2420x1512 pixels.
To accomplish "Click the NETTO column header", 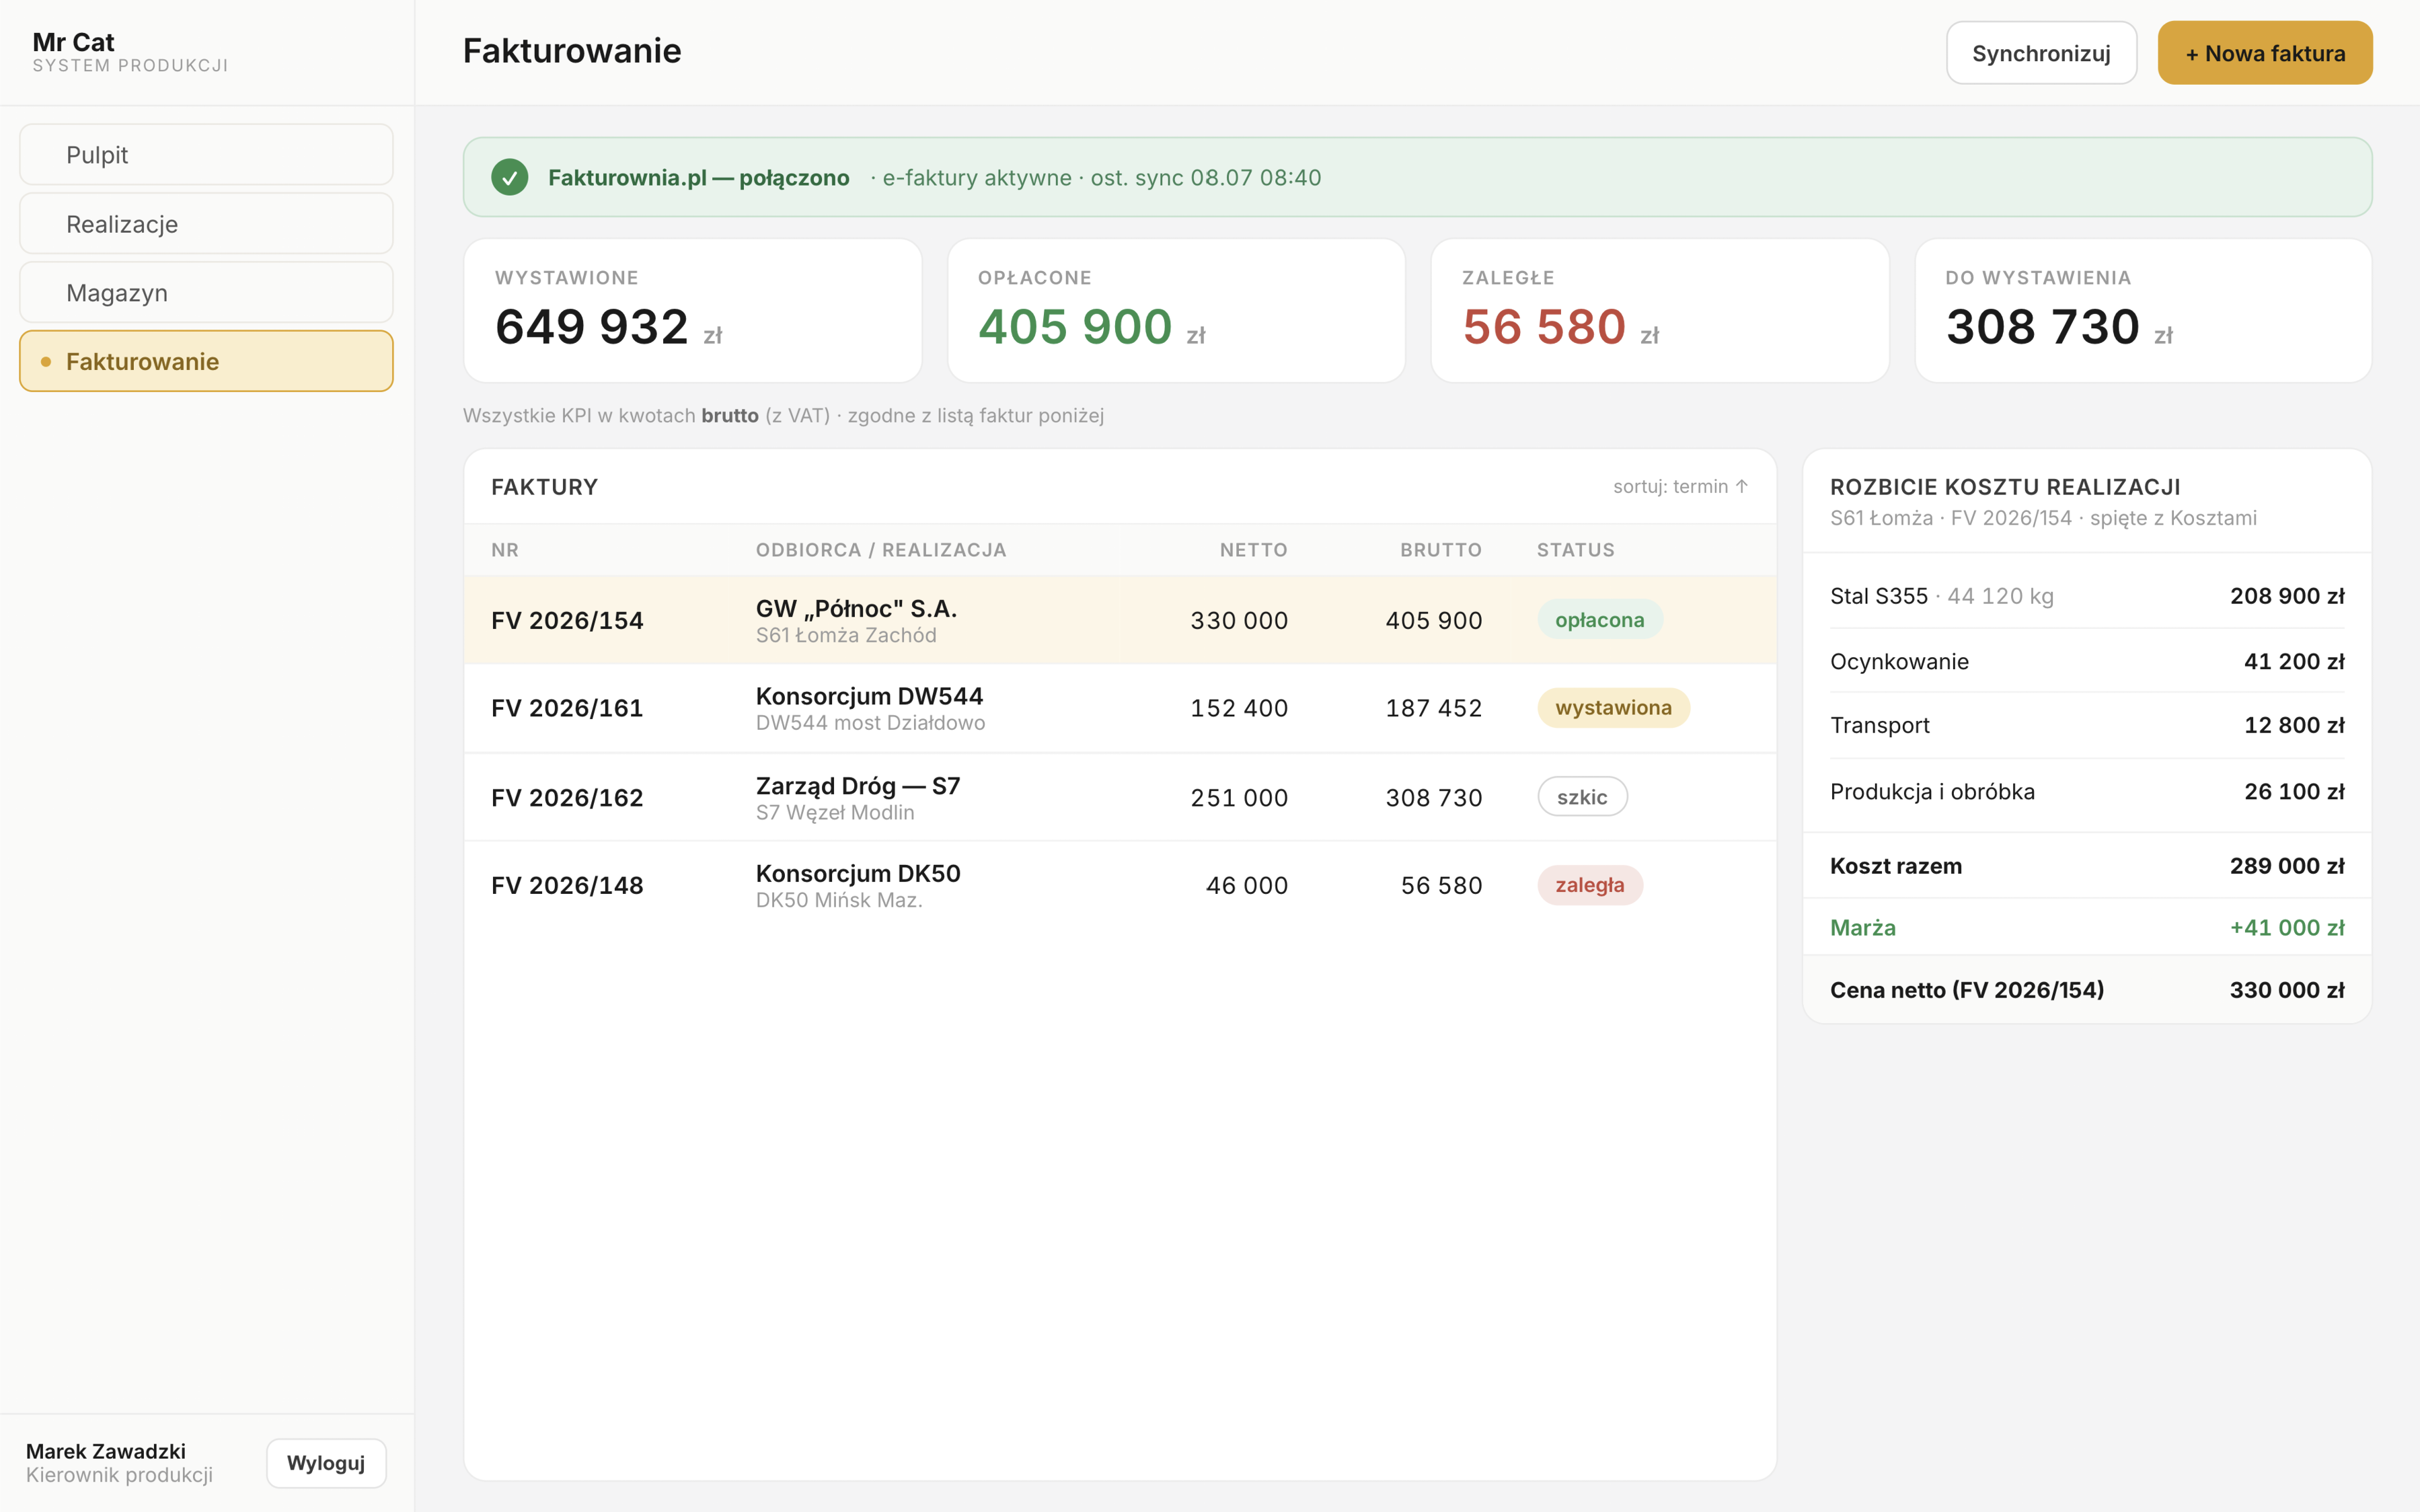I will pyautogui.click(x=1253, y=550).
